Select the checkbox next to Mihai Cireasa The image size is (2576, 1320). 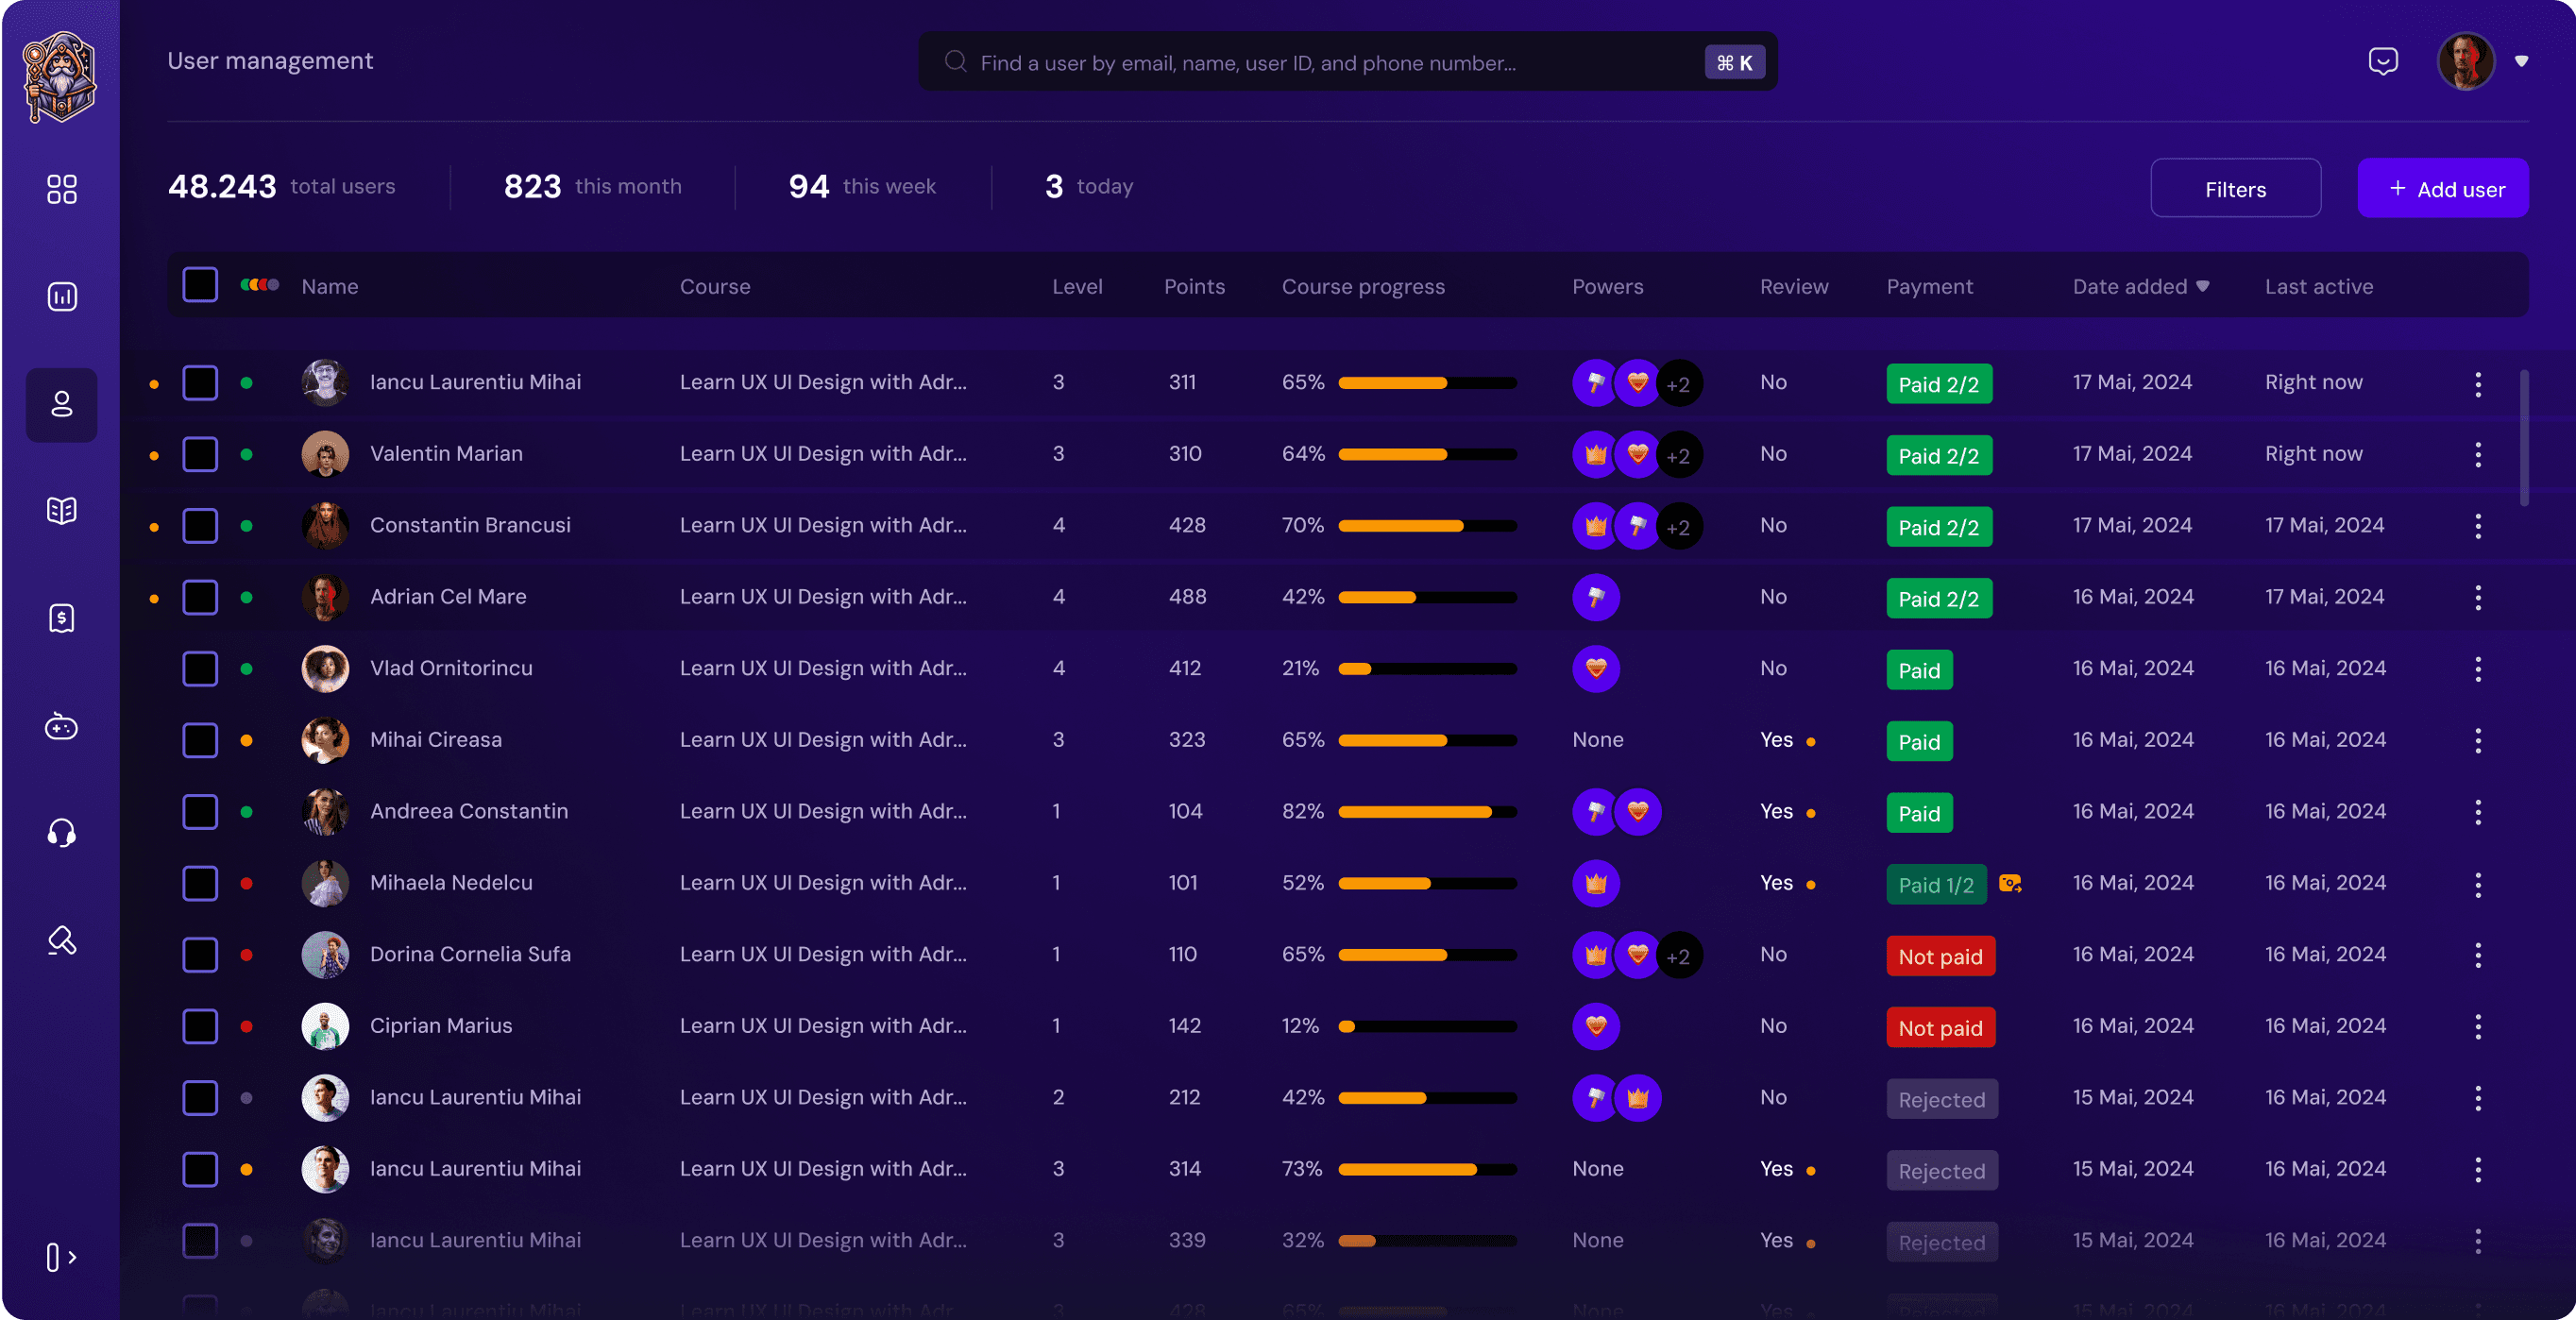pos(200,740)
